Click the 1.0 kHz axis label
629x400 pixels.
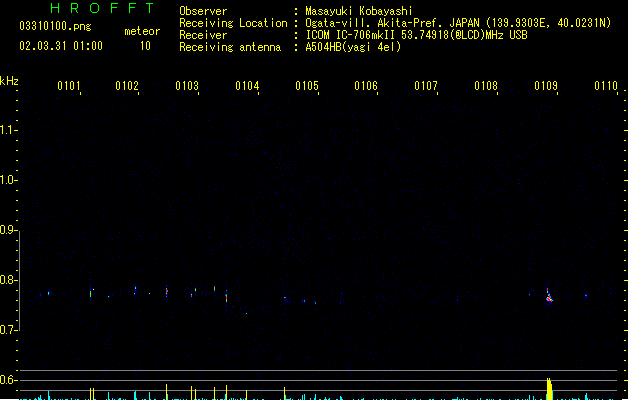tap(7, 180)
